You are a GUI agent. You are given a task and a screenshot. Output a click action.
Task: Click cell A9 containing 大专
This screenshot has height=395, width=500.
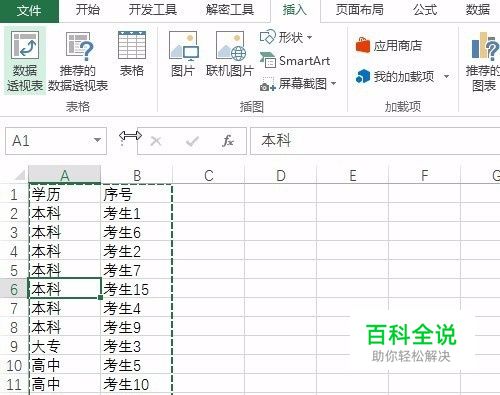(x=65, y=346)
